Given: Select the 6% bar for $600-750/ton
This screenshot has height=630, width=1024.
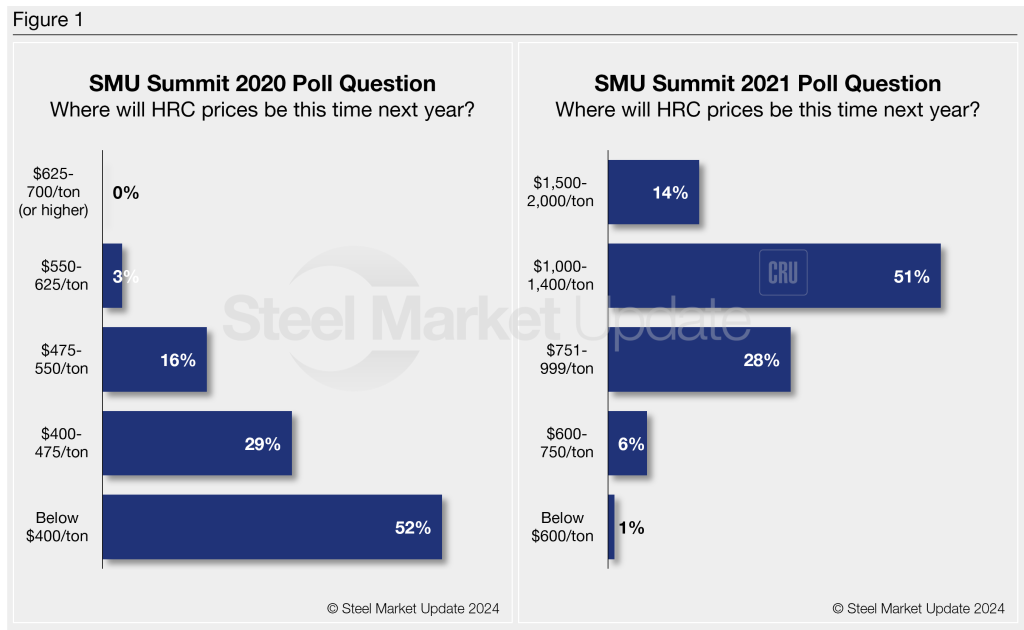Looking at the screenshot, I should (x=627, y=443).
